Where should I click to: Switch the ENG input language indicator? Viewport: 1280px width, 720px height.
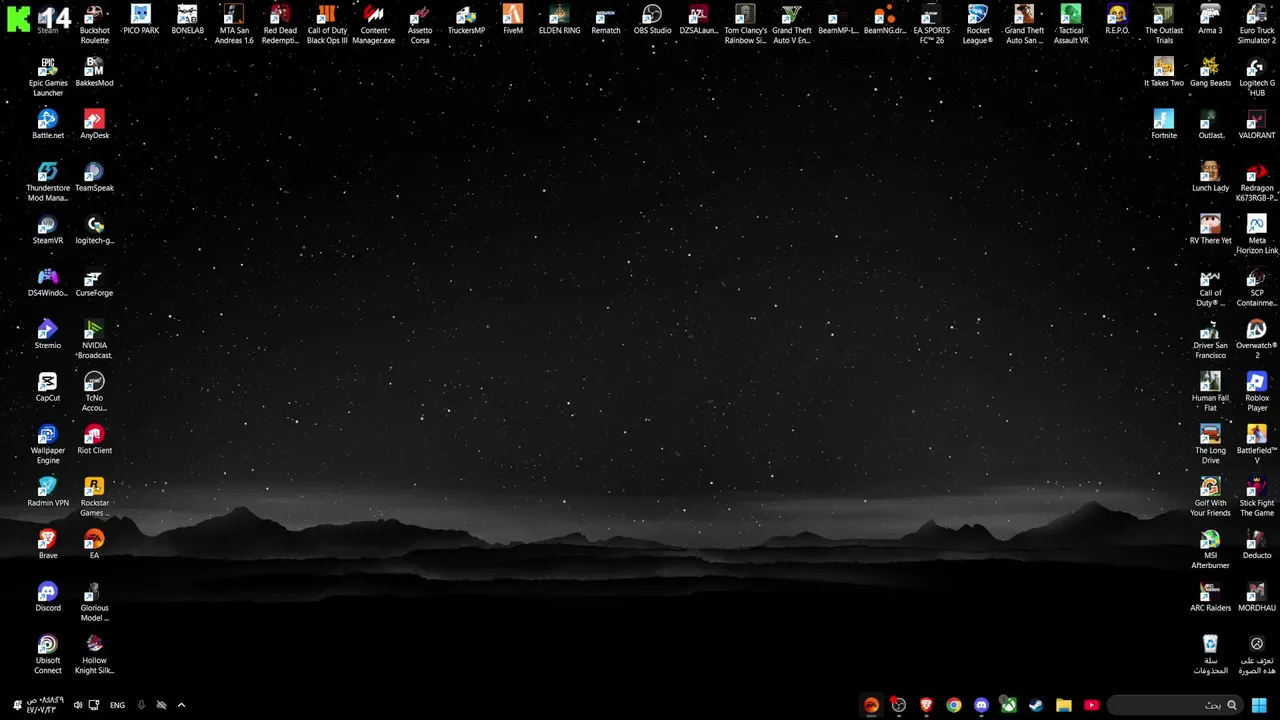pos(117,705)
